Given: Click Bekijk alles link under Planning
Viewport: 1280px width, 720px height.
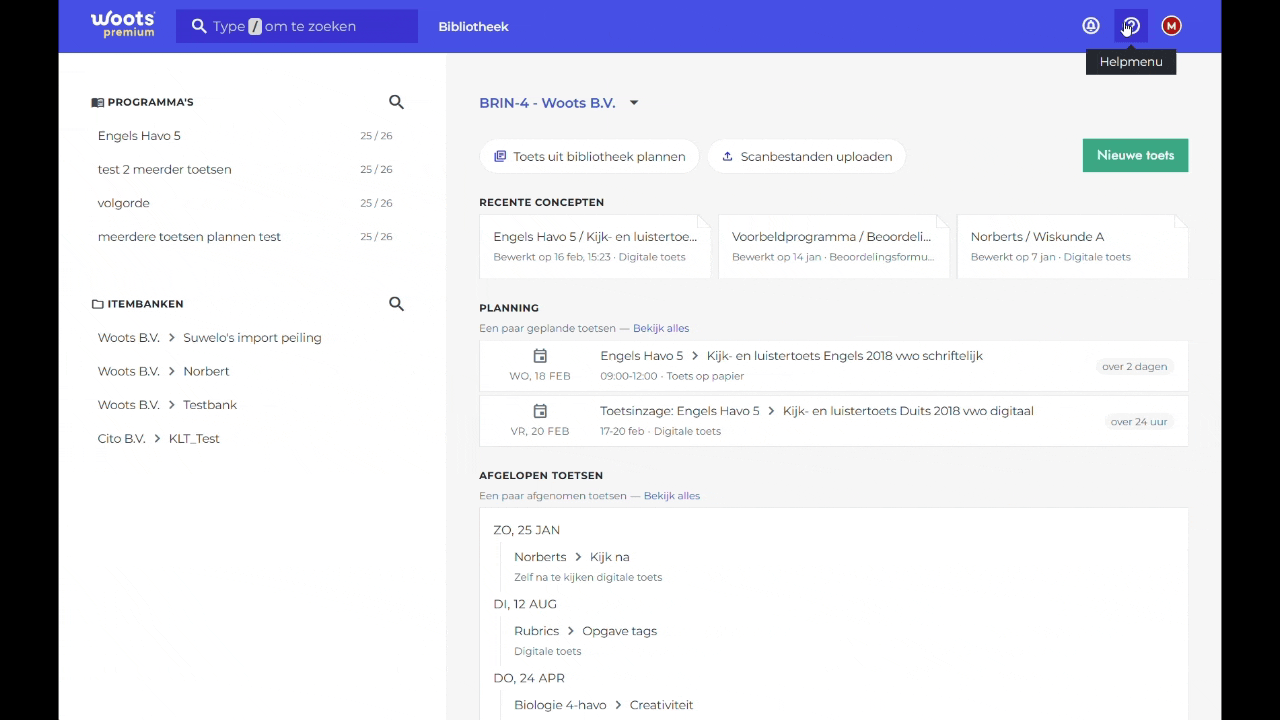Looking at the screenshot, I should 661,328.
